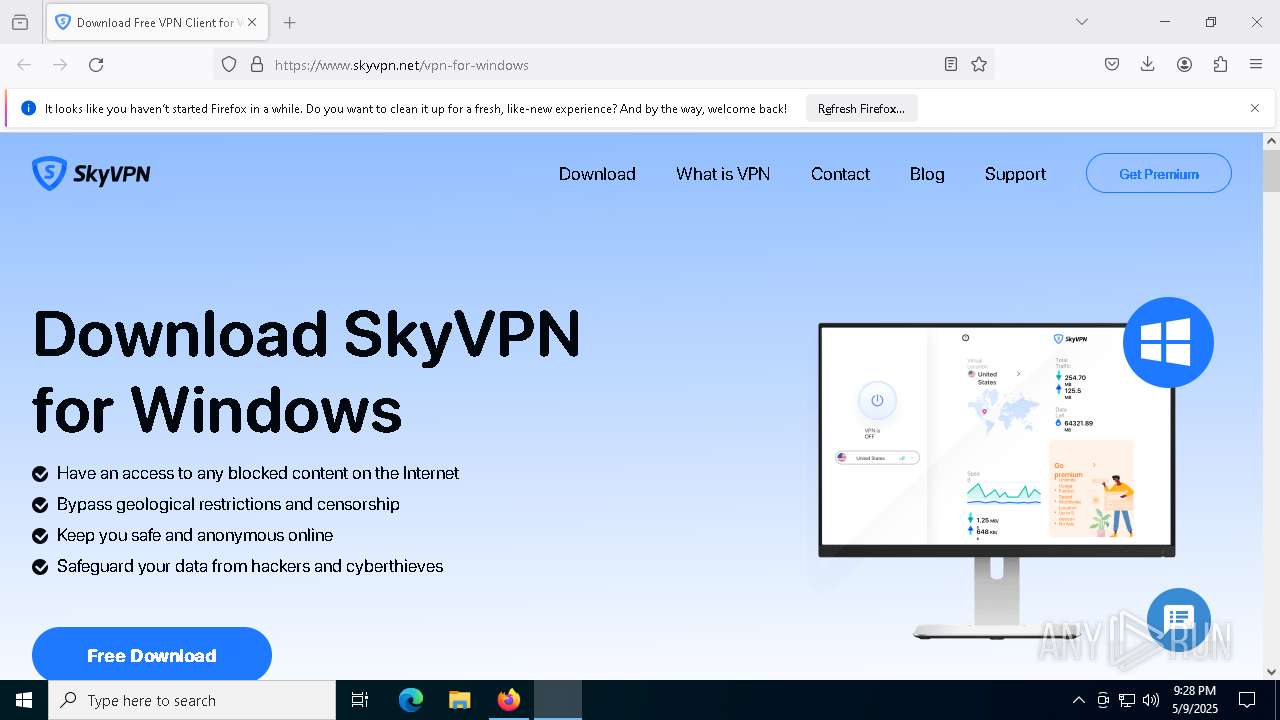Image resolution: width=1280 pixels, height=720 pixels.
Task: Bookmark this page with the star icon
Action: 979,64
